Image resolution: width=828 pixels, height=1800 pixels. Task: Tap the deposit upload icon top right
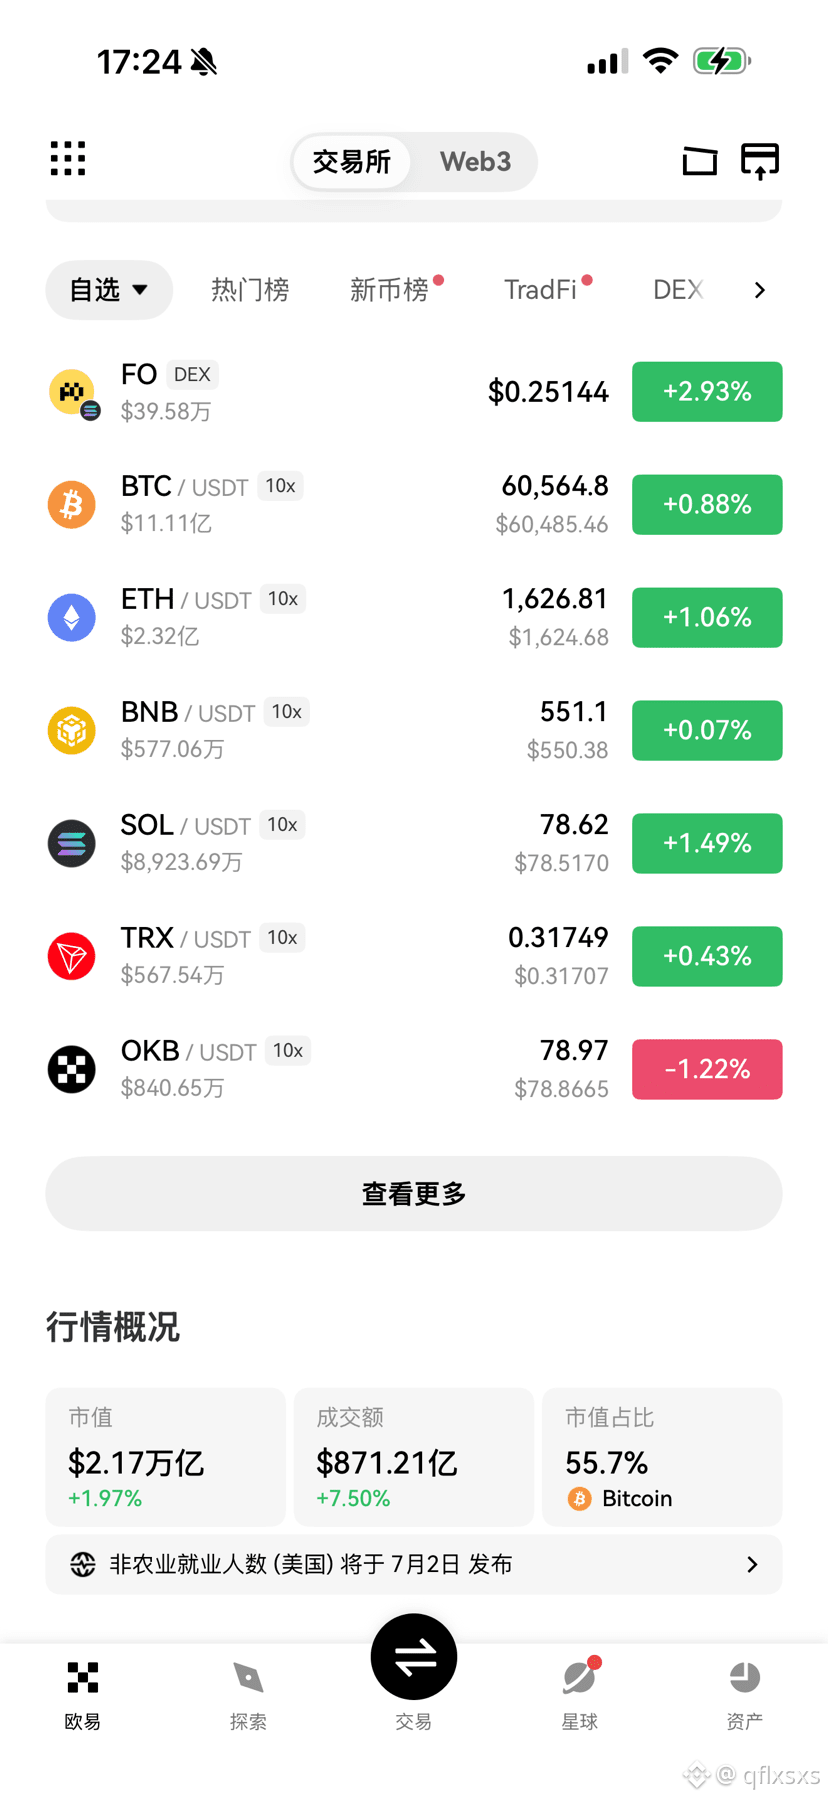pyautogui.click(x=760, y=160)
